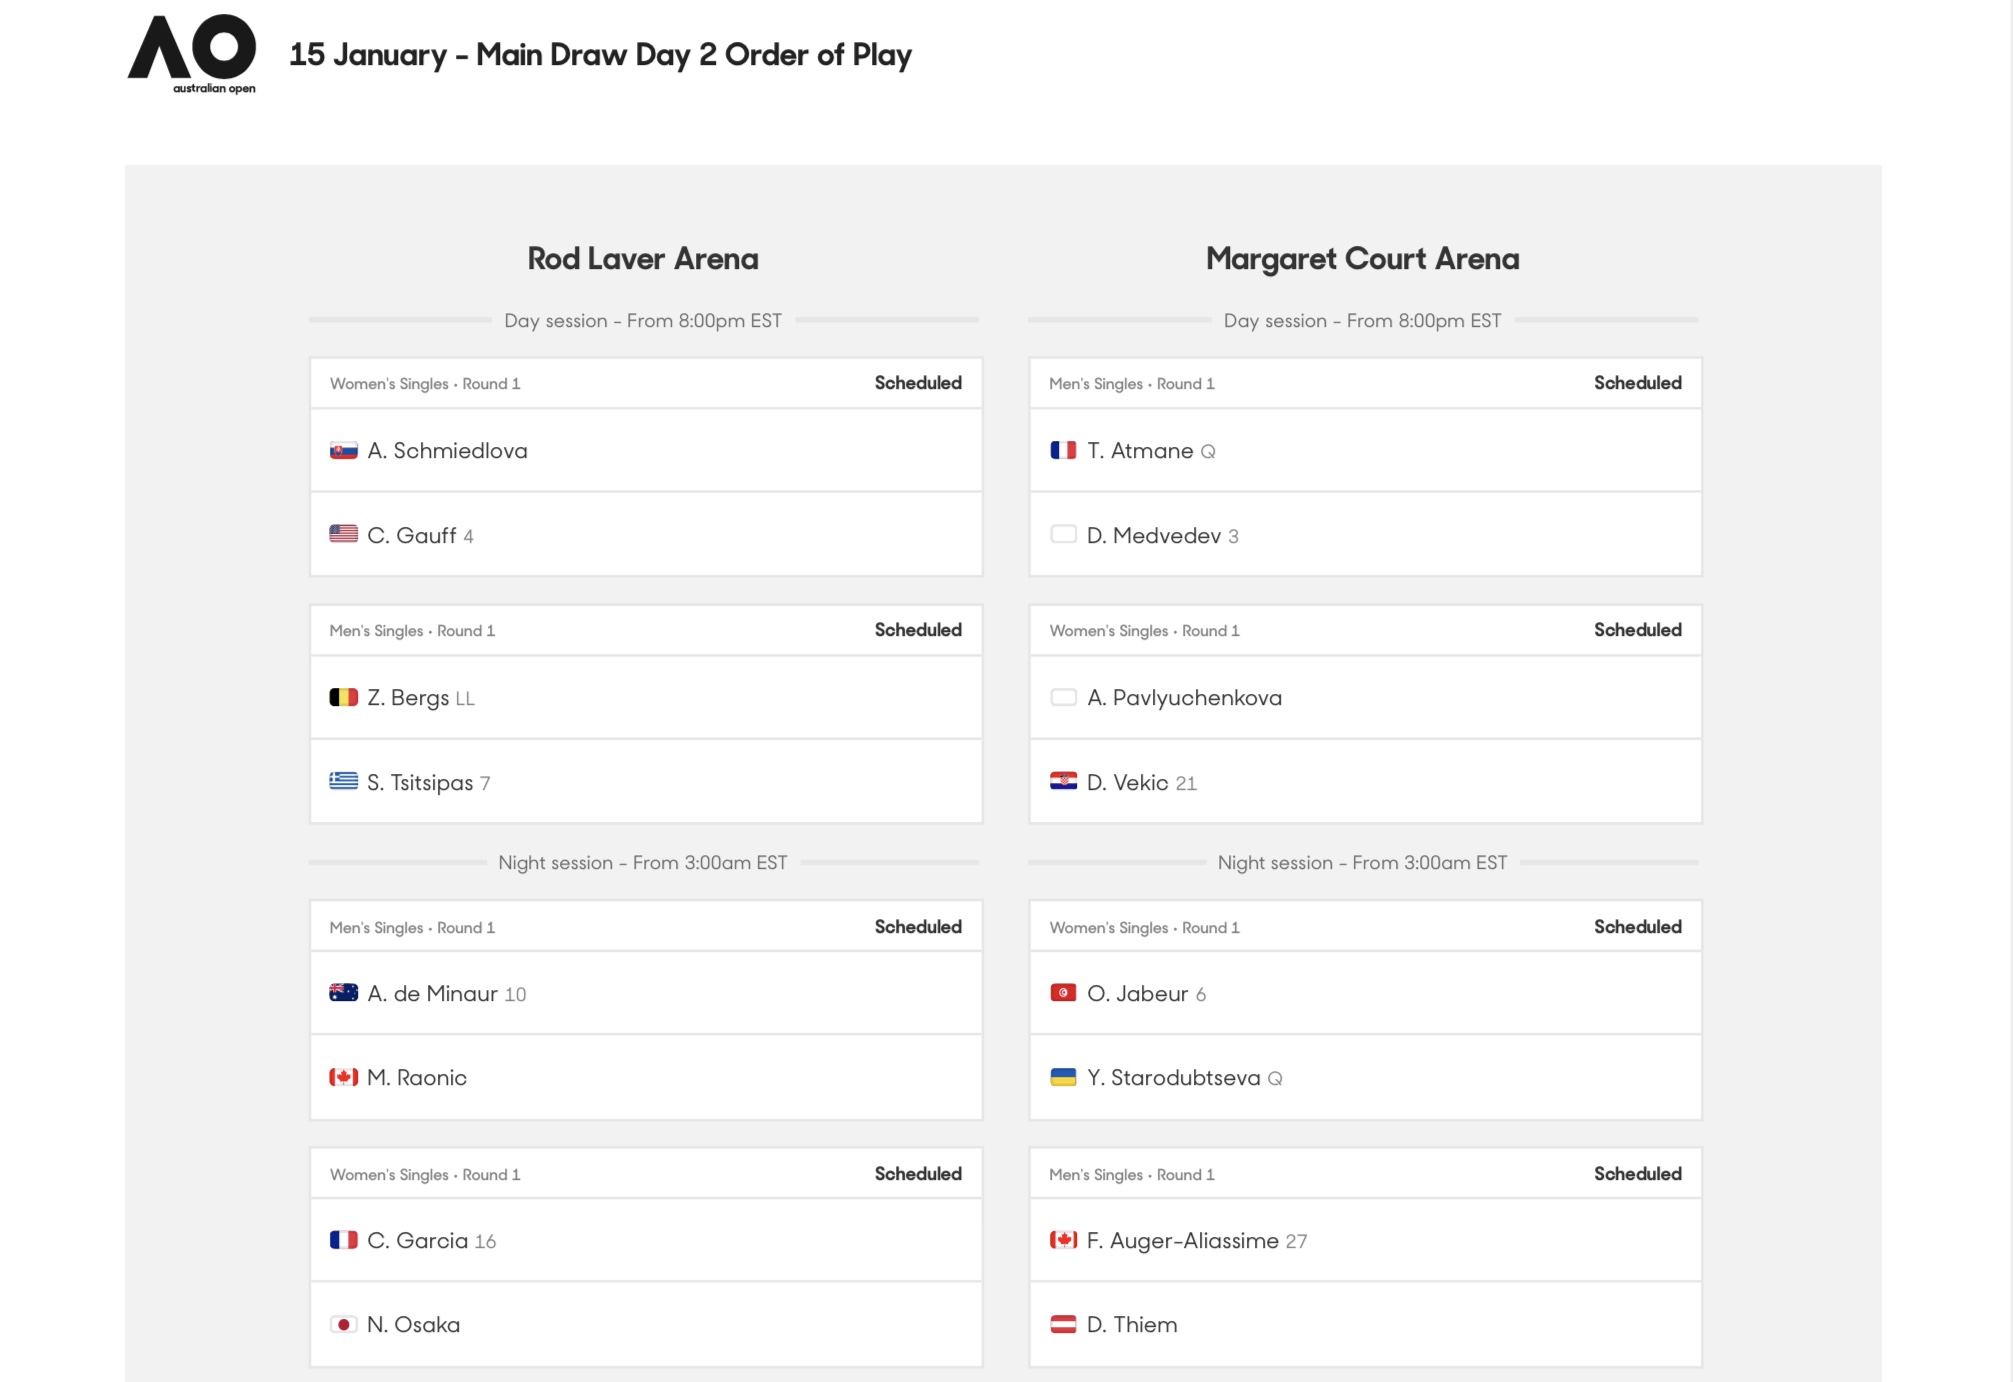Open N. Osaka player profile

pyautogui.click(x=413, y=1325)
